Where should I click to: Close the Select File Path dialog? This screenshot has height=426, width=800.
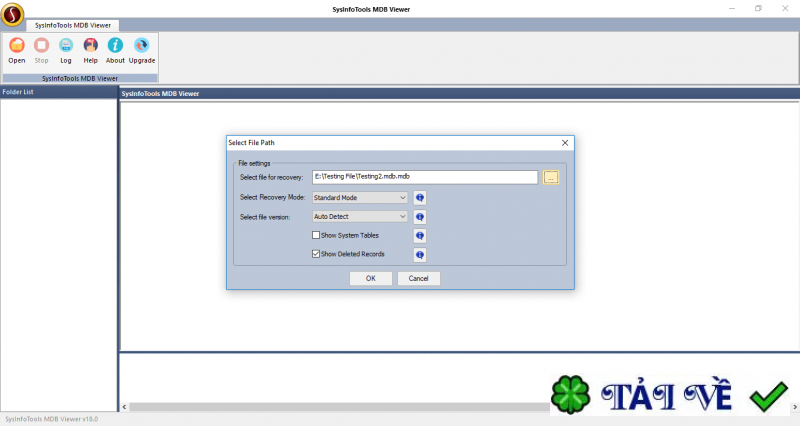click(565, 143)
